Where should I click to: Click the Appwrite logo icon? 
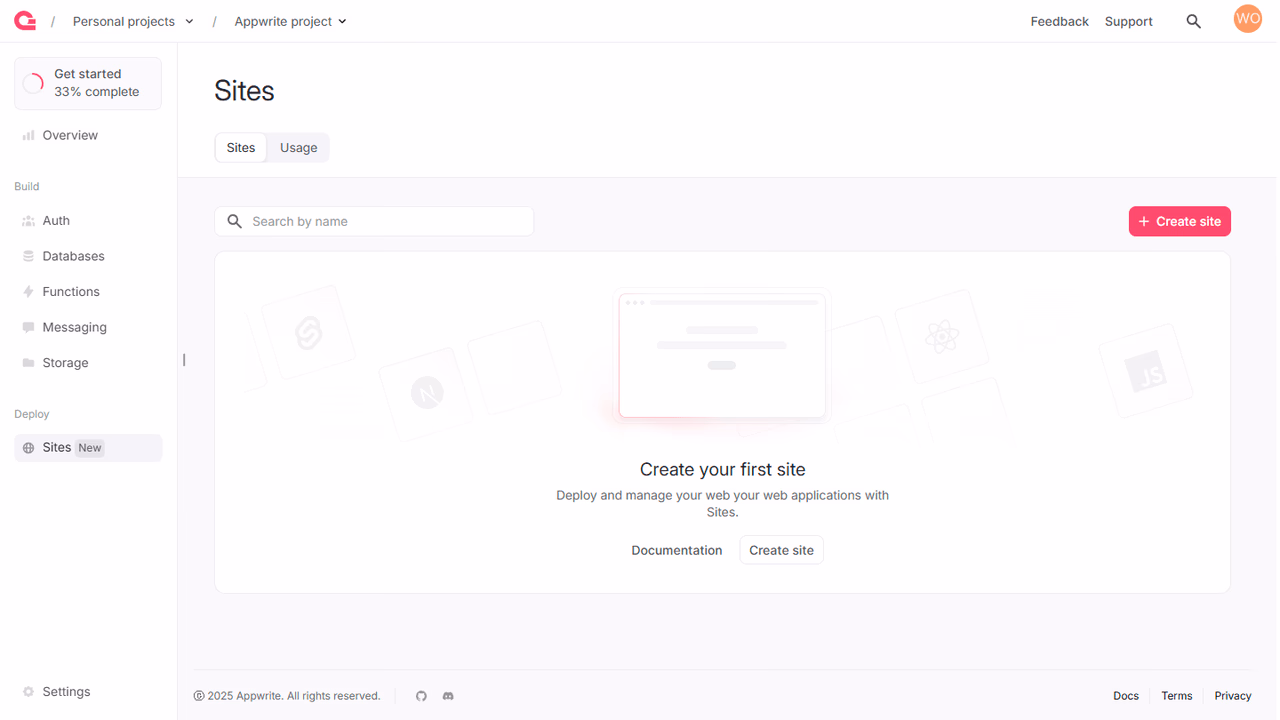click(25, 21)
